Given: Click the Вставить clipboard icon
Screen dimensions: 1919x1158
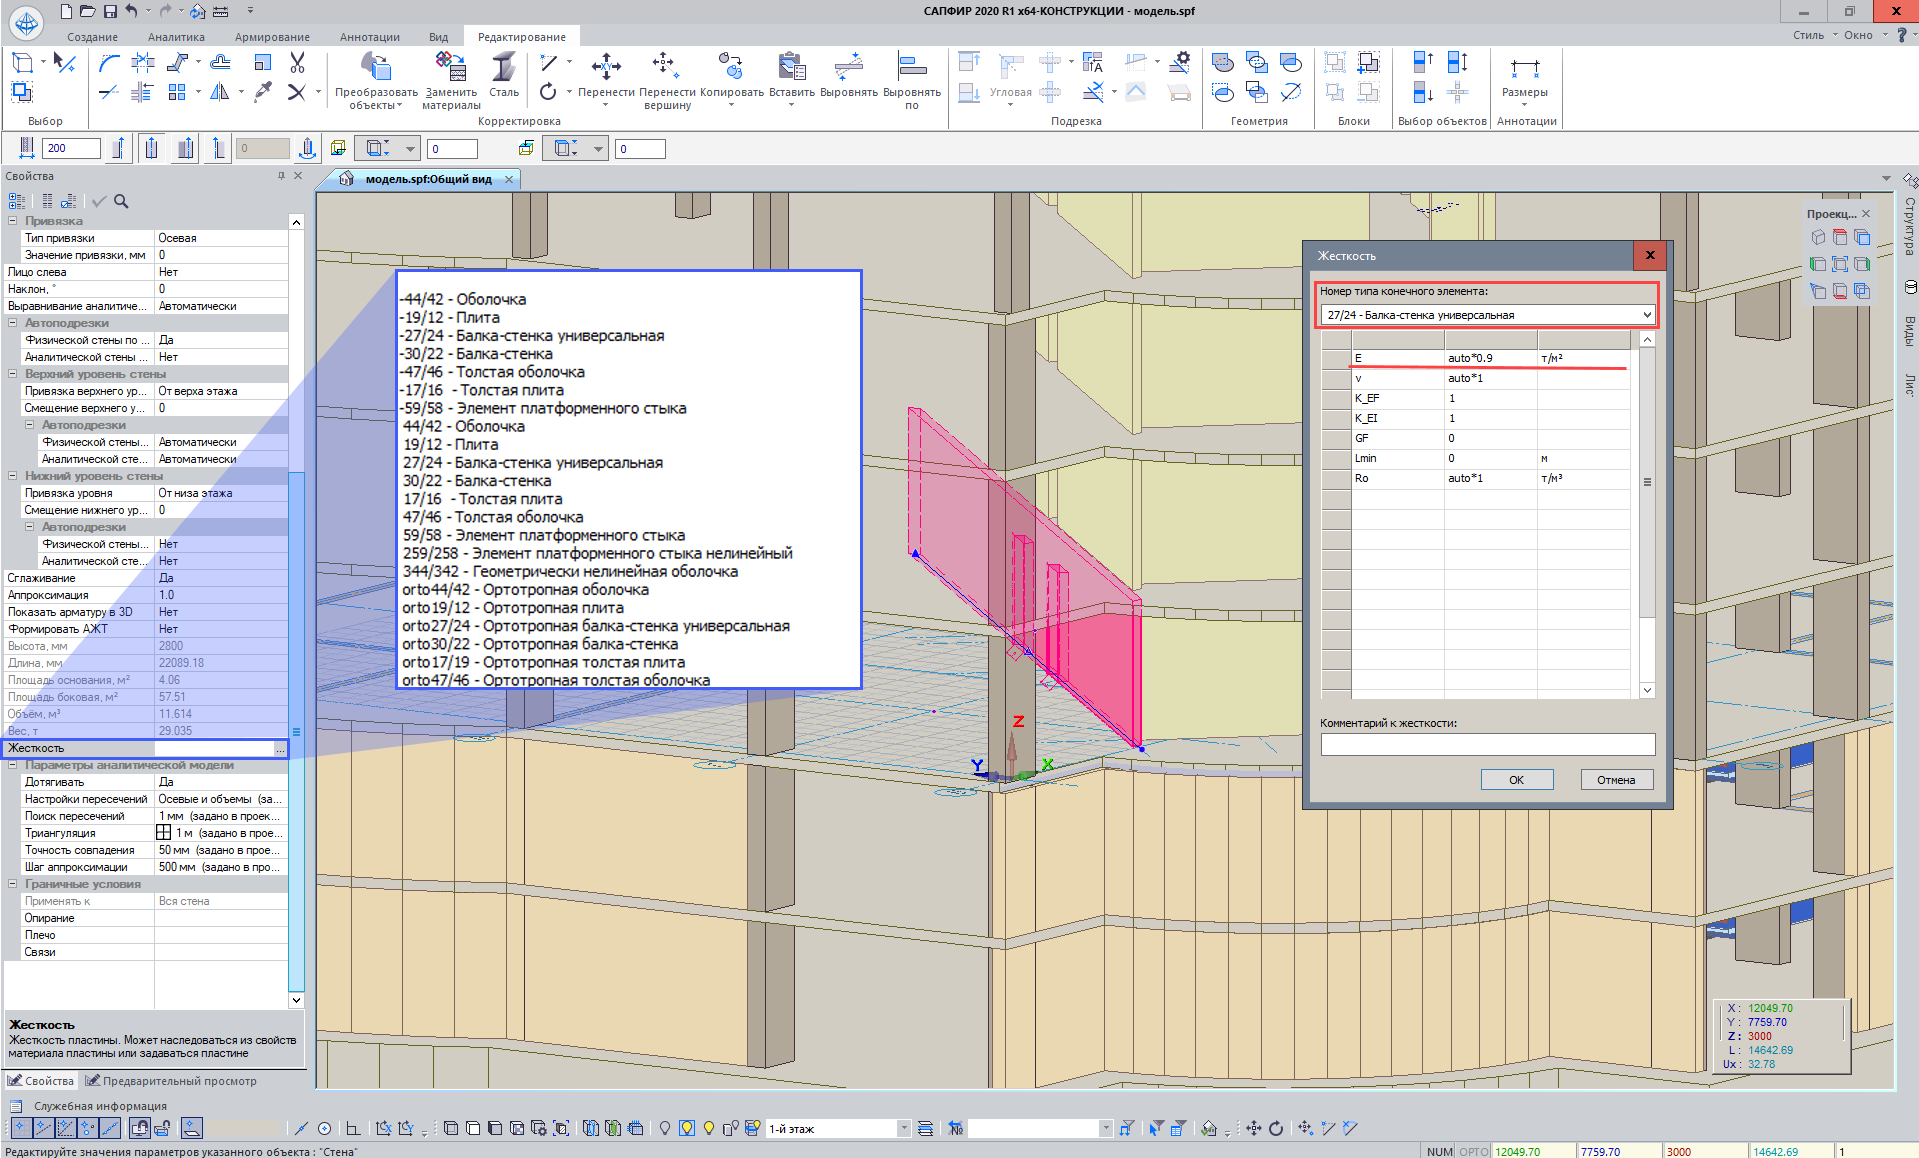Looking at the screenshot, I should click(791, 68).
